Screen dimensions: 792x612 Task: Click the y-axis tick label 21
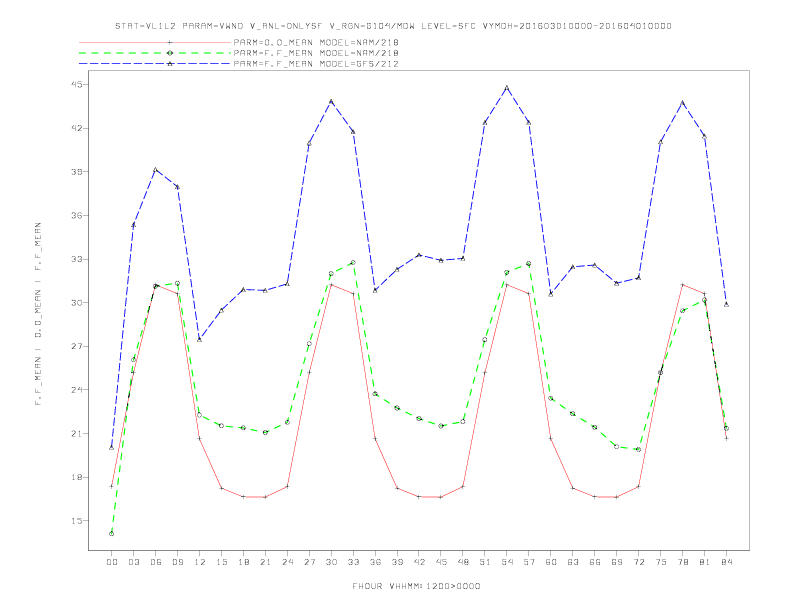coord(75,433)
